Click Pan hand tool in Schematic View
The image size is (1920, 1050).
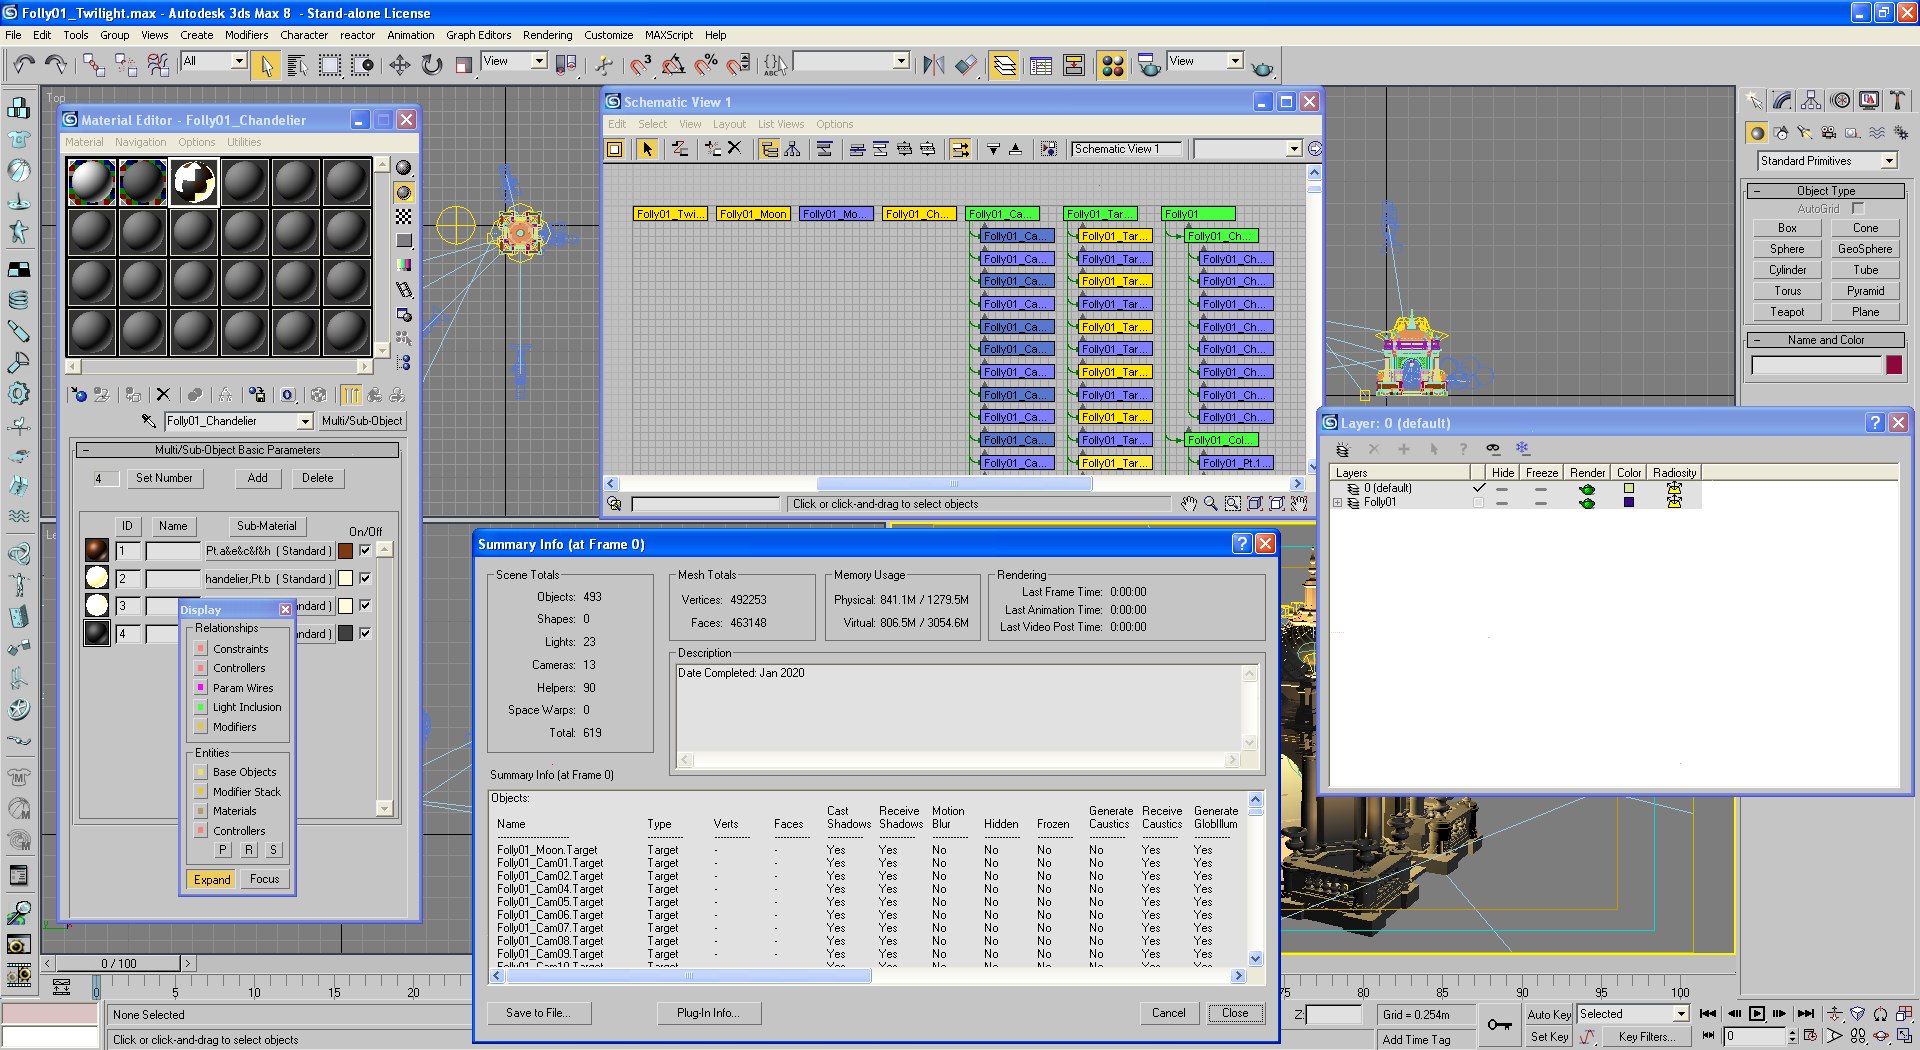(x=1188, y=504)
